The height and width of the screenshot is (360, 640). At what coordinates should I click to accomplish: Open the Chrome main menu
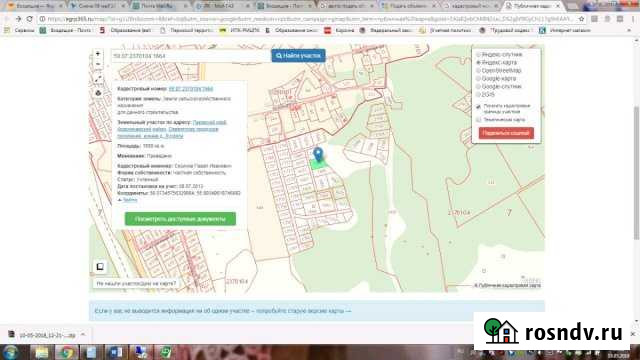[632, 19]
